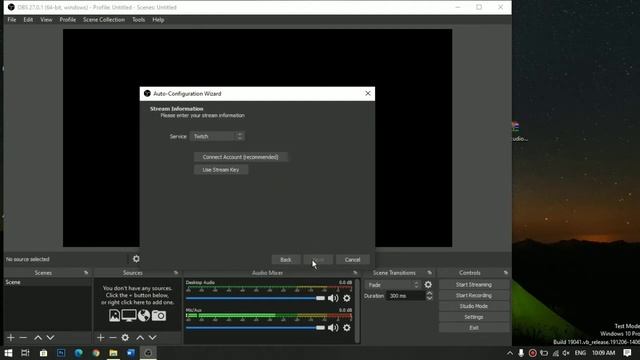Open the Edit menu
Viewport: 640px width, 360px height.
[28, 20]
